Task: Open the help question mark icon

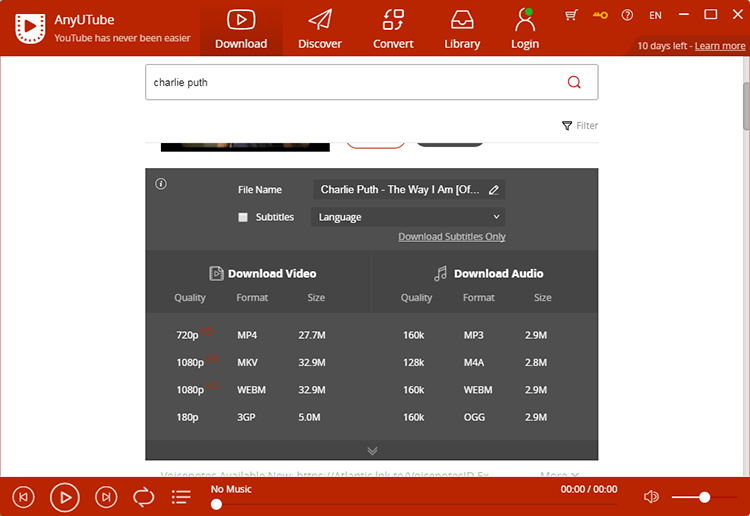Action: coord(627,15)
